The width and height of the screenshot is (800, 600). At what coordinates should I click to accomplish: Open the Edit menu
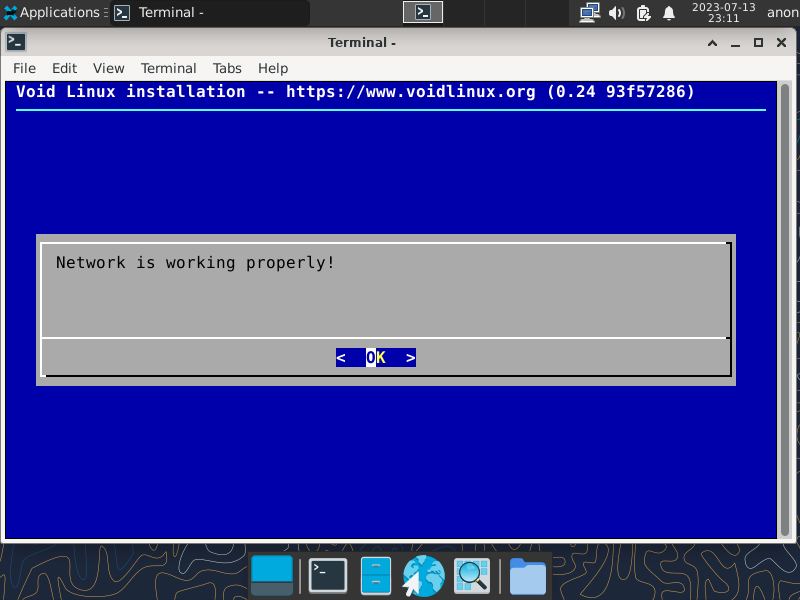[64, 68]
